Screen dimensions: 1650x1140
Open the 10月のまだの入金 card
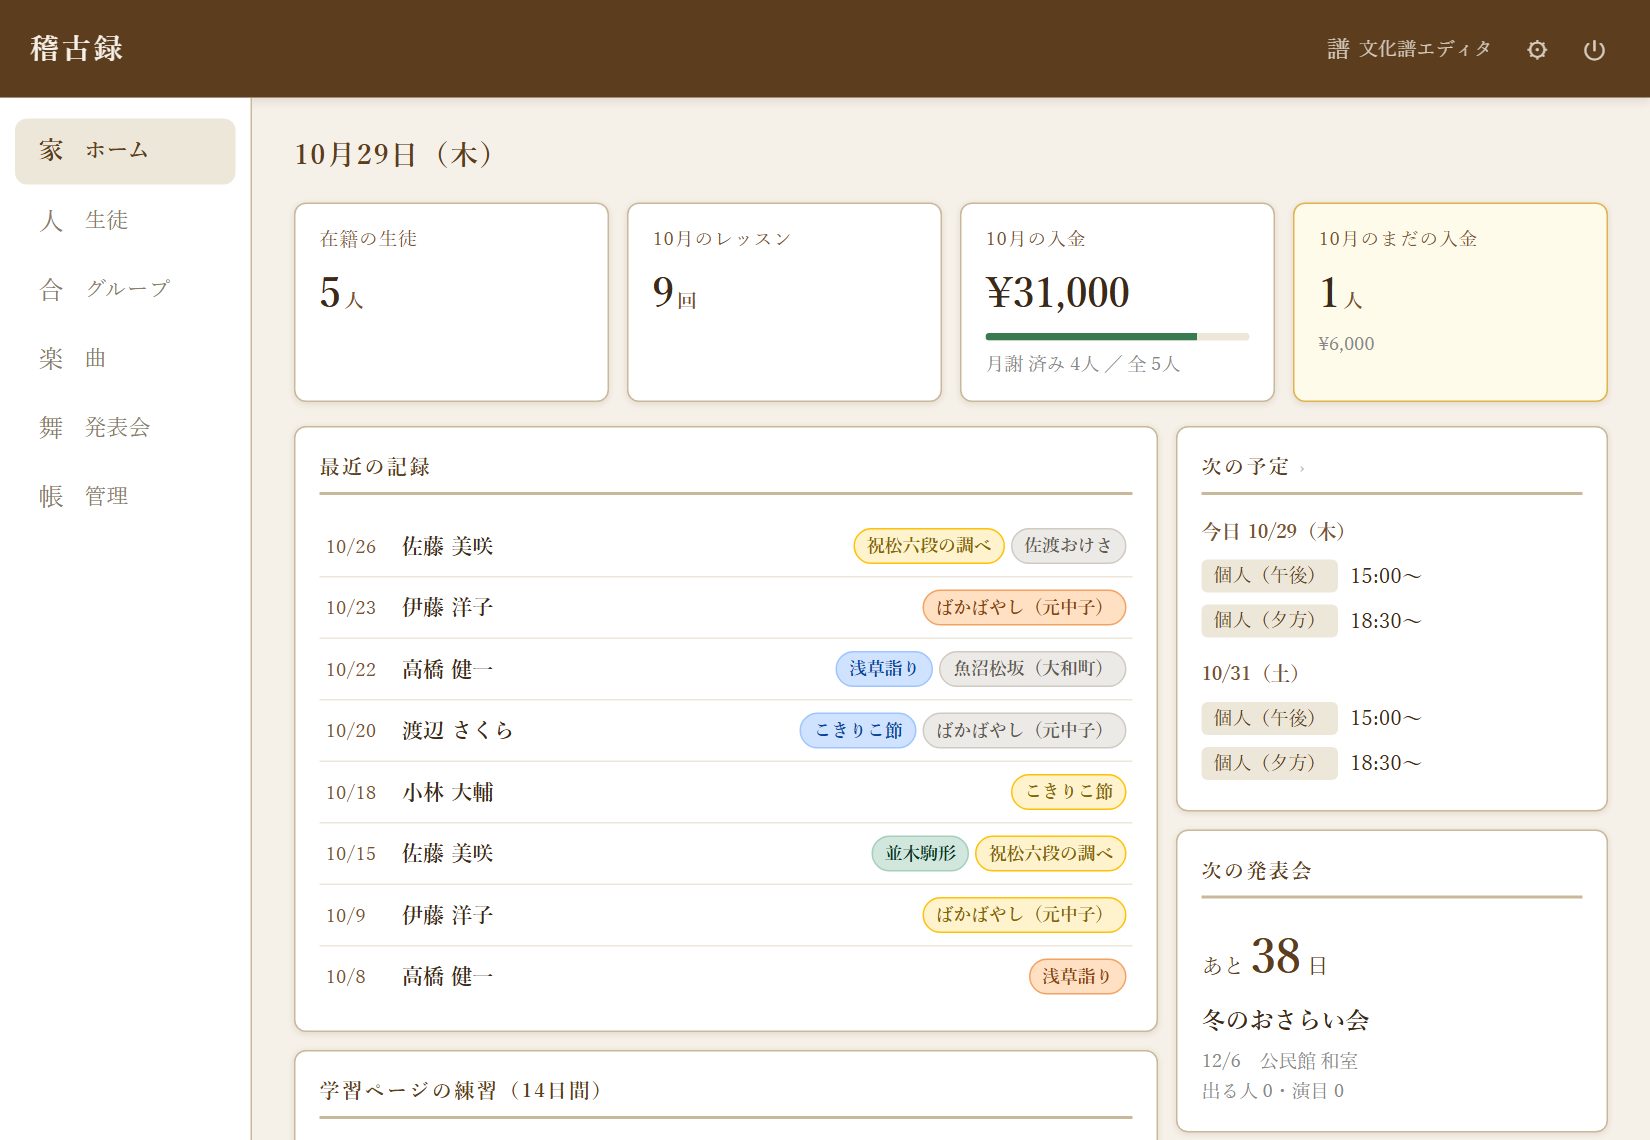[x=1450, y=302]
